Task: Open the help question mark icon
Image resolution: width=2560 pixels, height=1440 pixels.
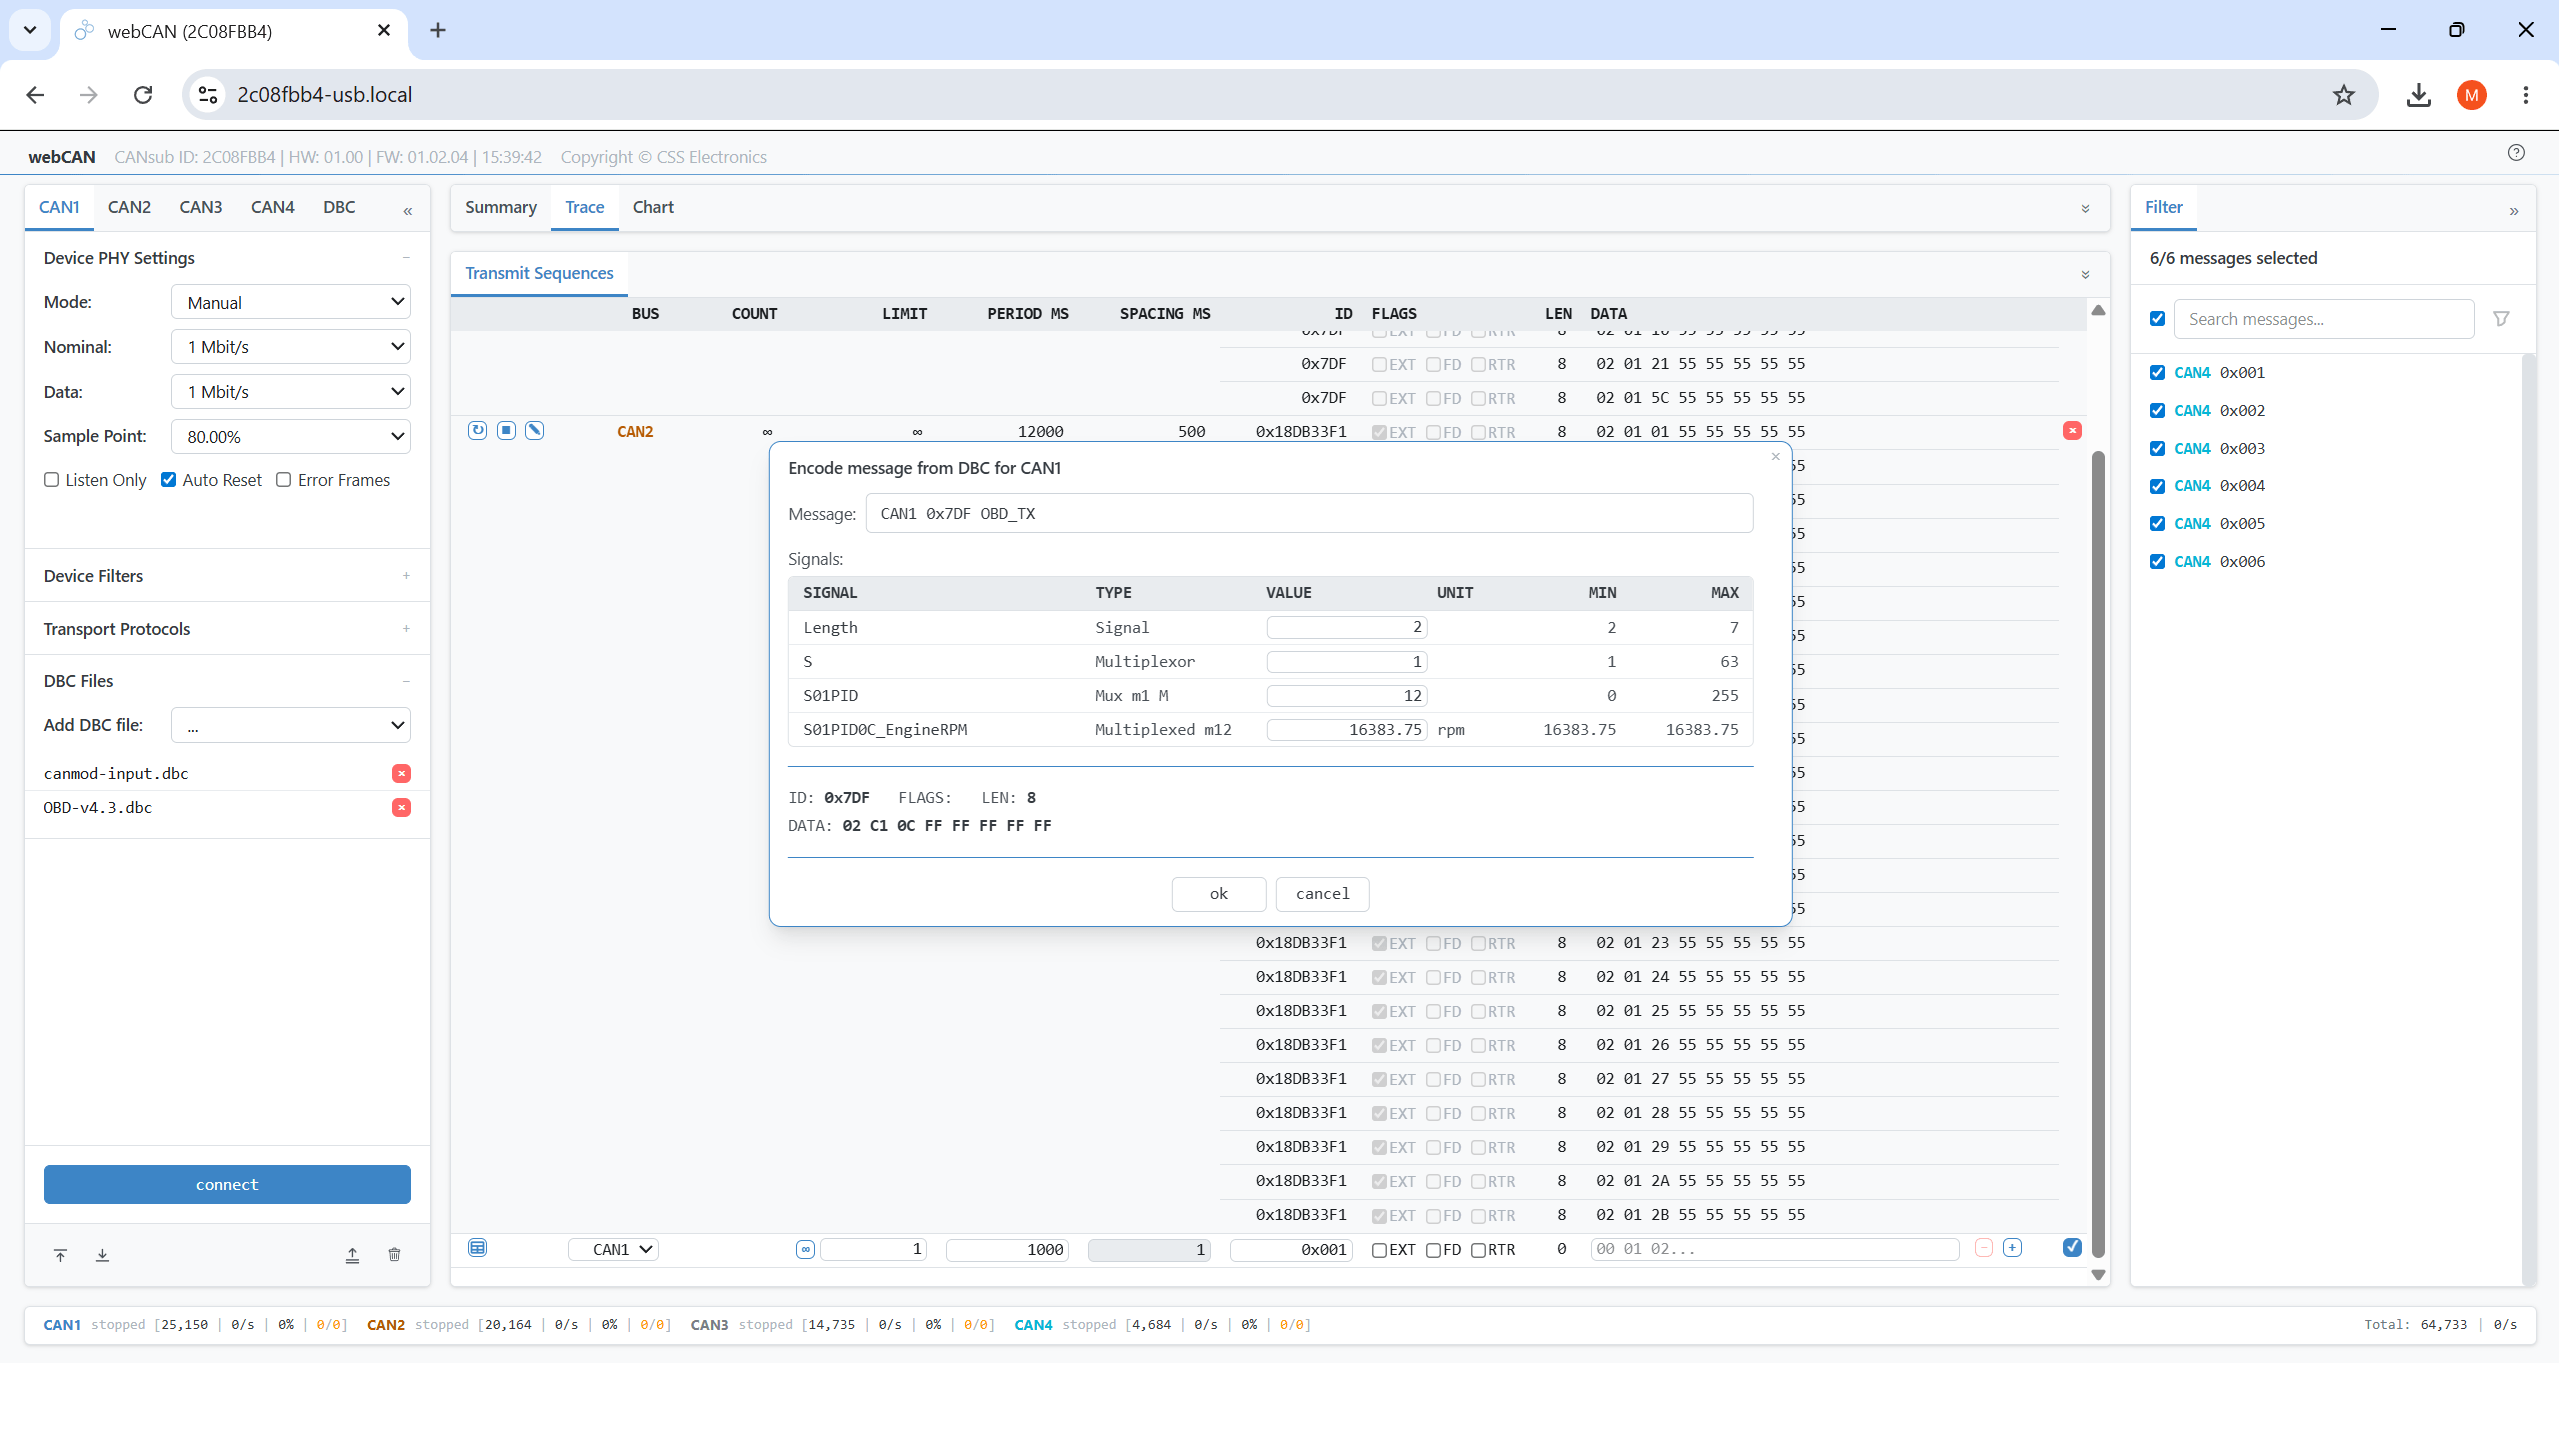Action: pyautogui.click(x=2516, y=153)
